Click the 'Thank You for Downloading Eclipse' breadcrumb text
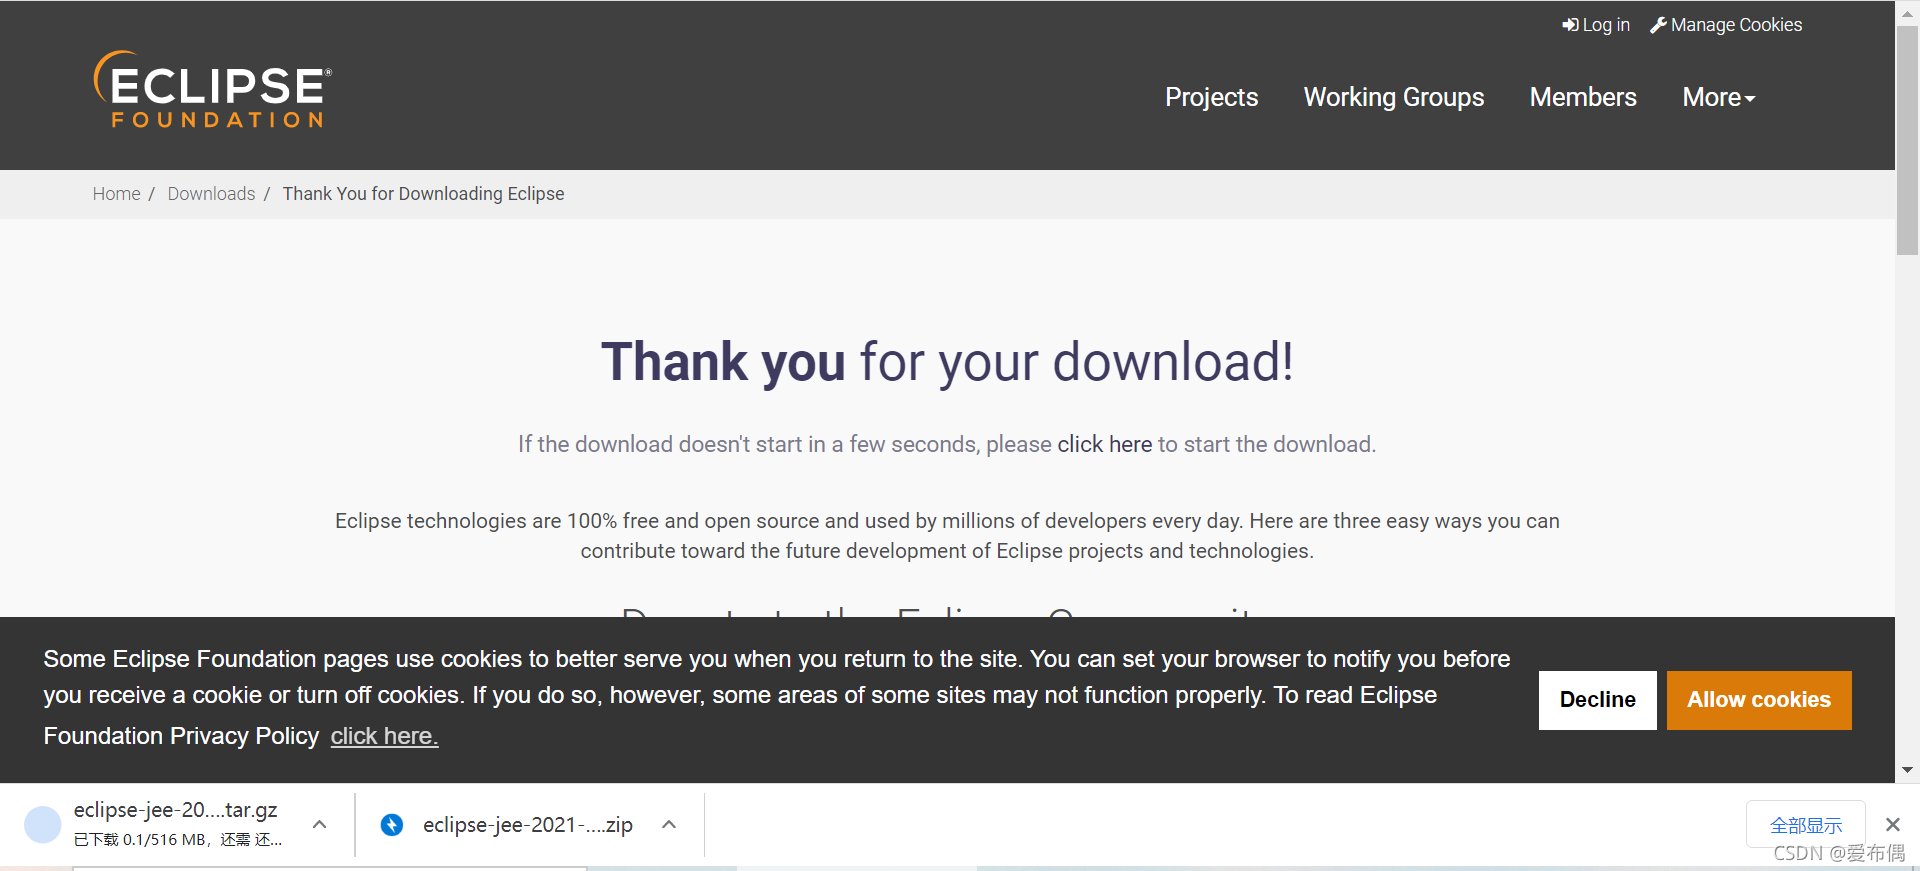The height and width of the screenshot is (871, 1920). [x=423, y=194]
